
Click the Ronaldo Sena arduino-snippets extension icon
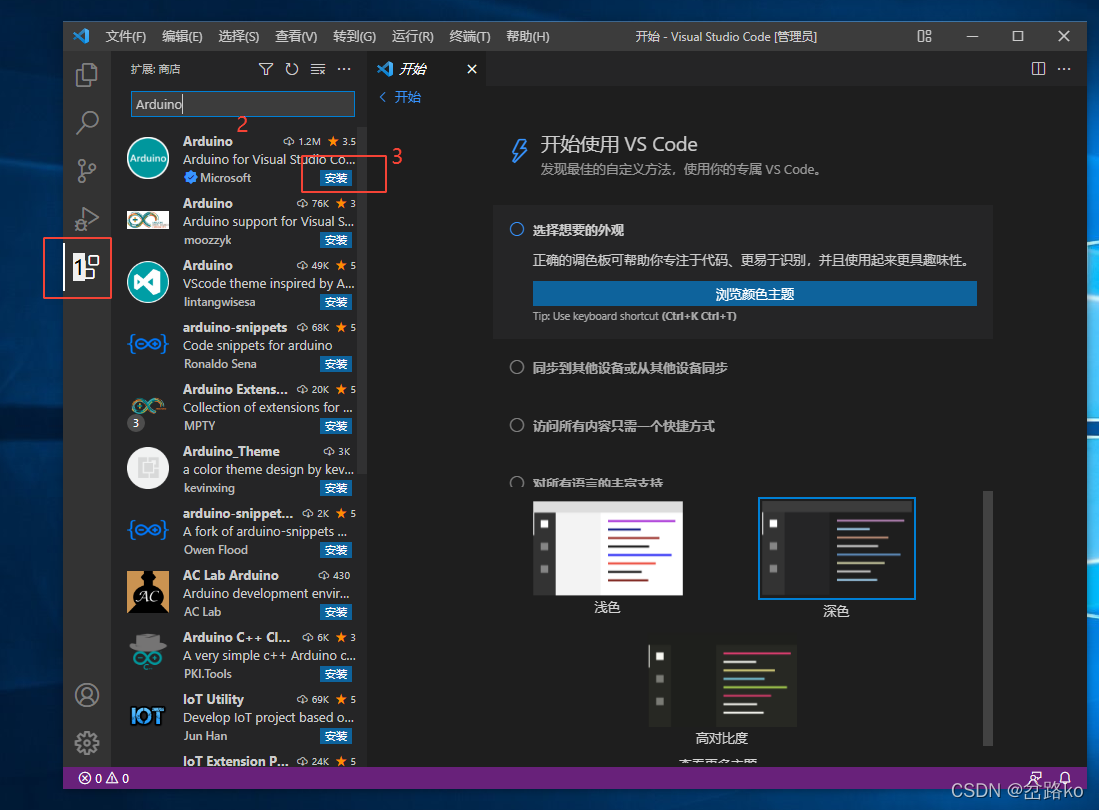click(x=148, y=343)
